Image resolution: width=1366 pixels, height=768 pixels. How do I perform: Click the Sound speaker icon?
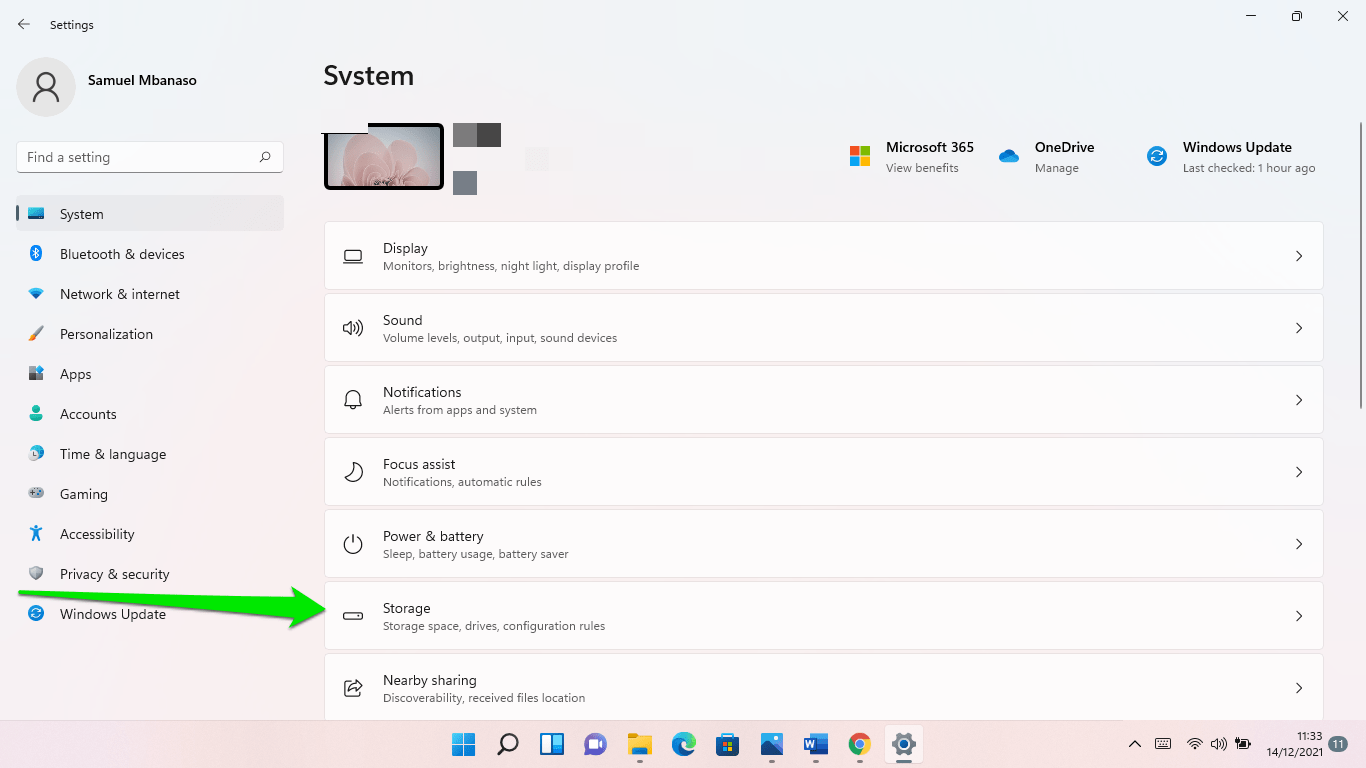point(353,328)
